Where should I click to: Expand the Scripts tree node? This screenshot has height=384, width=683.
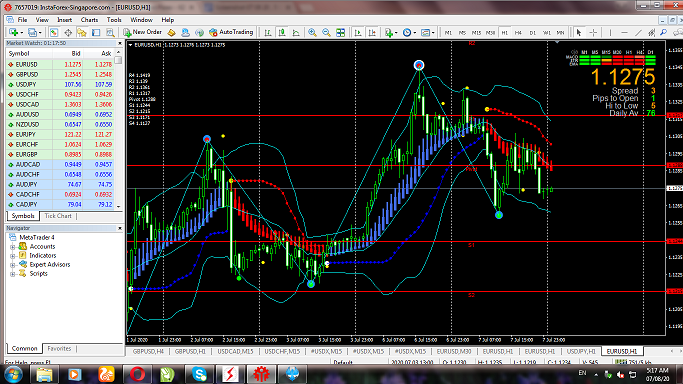(x=13, y=274)
